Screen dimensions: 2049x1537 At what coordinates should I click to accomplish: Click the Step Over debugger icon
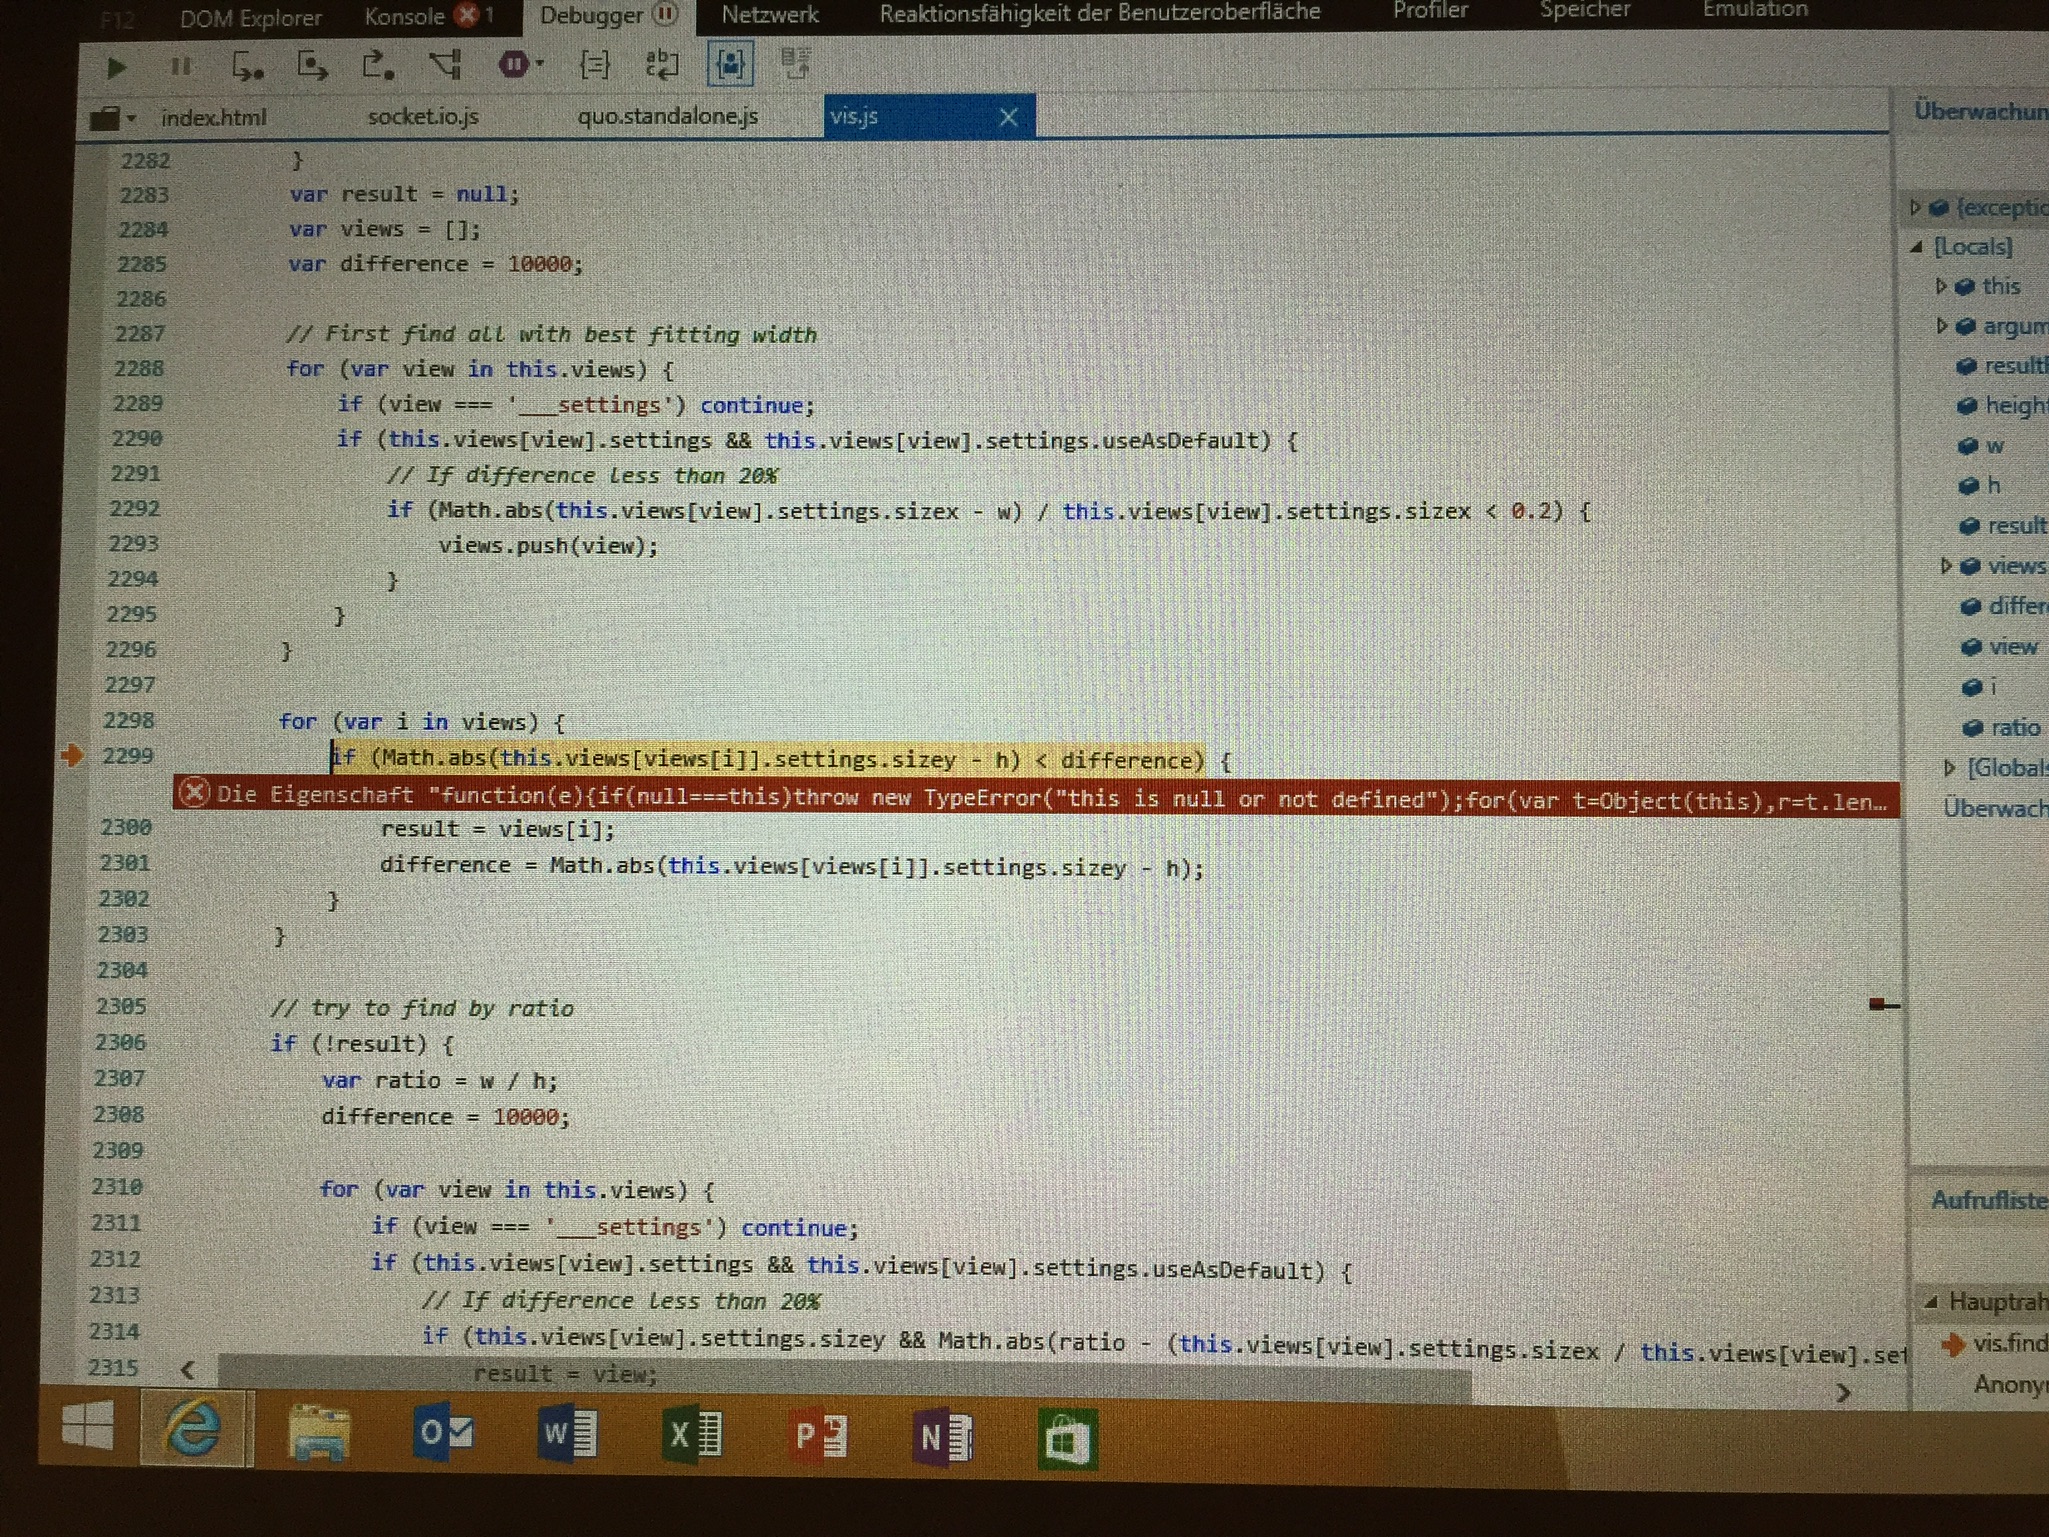[x=312, y=67]
